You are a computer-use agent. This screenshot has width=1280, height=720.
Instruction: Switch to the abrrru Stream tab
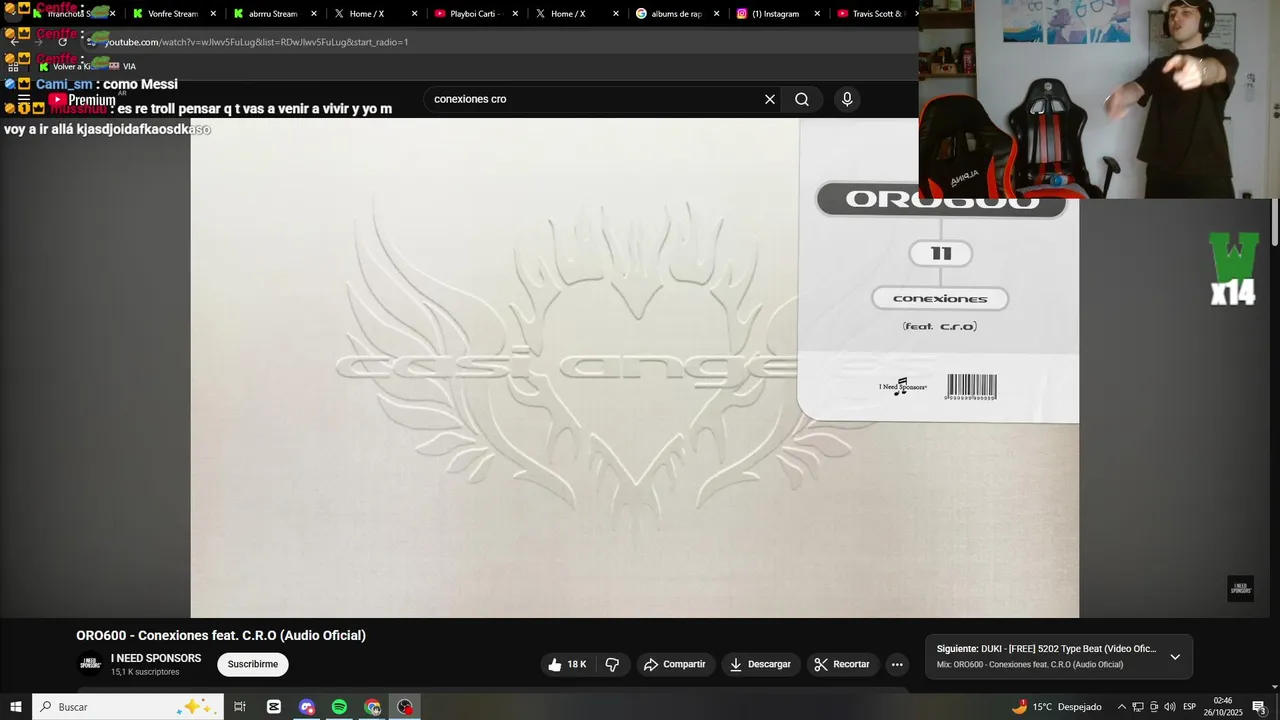(x=272, y=14)
